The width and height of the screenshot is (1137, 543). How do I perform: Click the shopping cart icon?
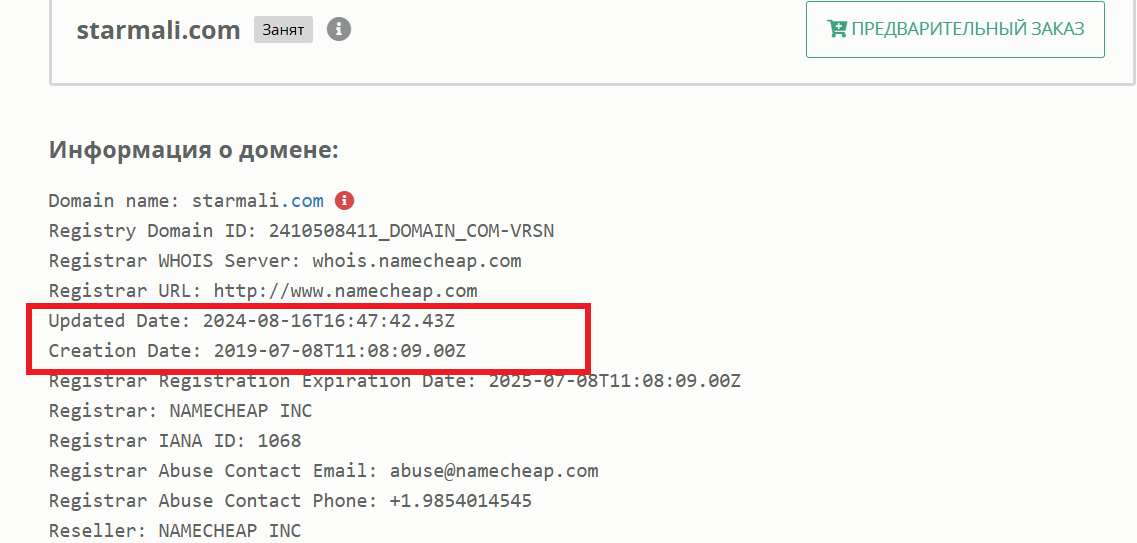[x=837, y=29]
